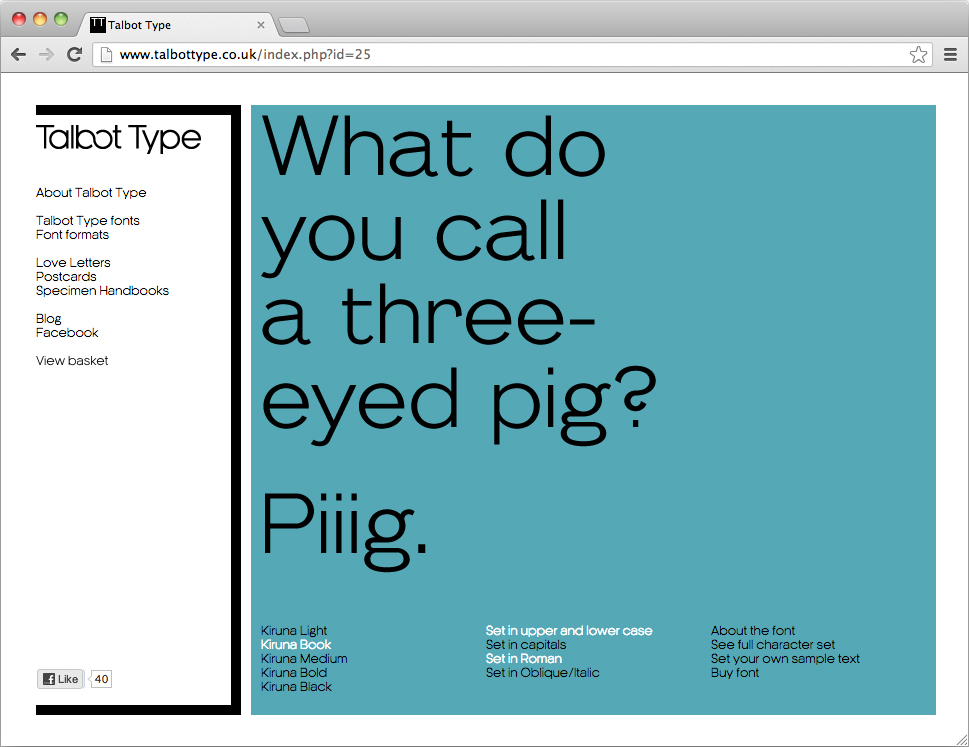
Task: Select Kiruna Medium weight
Action: click(304, 659)
